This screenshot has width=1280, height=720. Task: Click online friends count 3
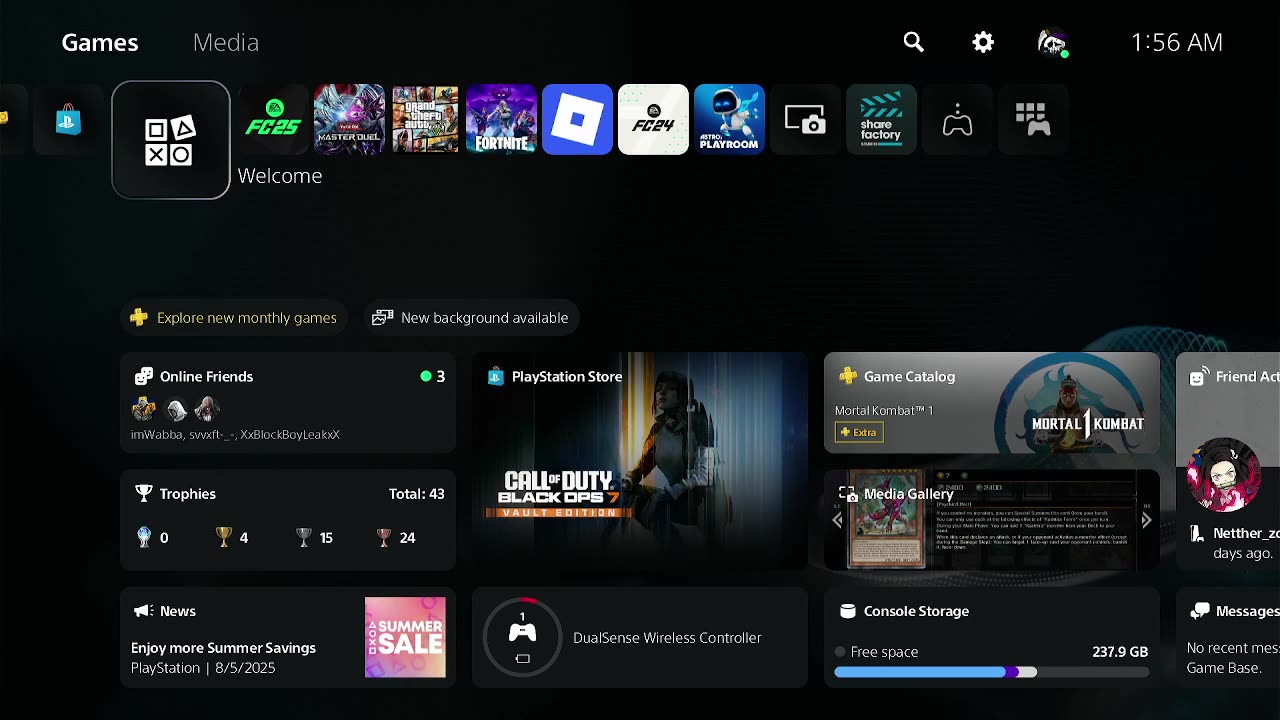coord(433,377)
